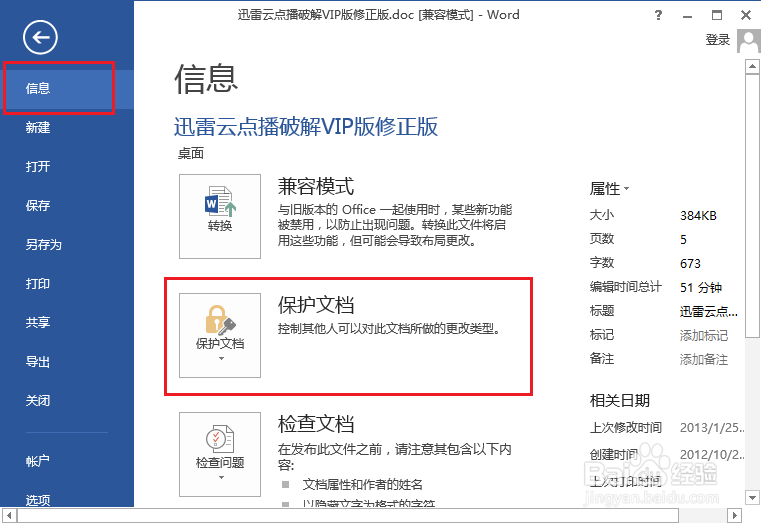
Task: Close the Word window
Action: 746,16
